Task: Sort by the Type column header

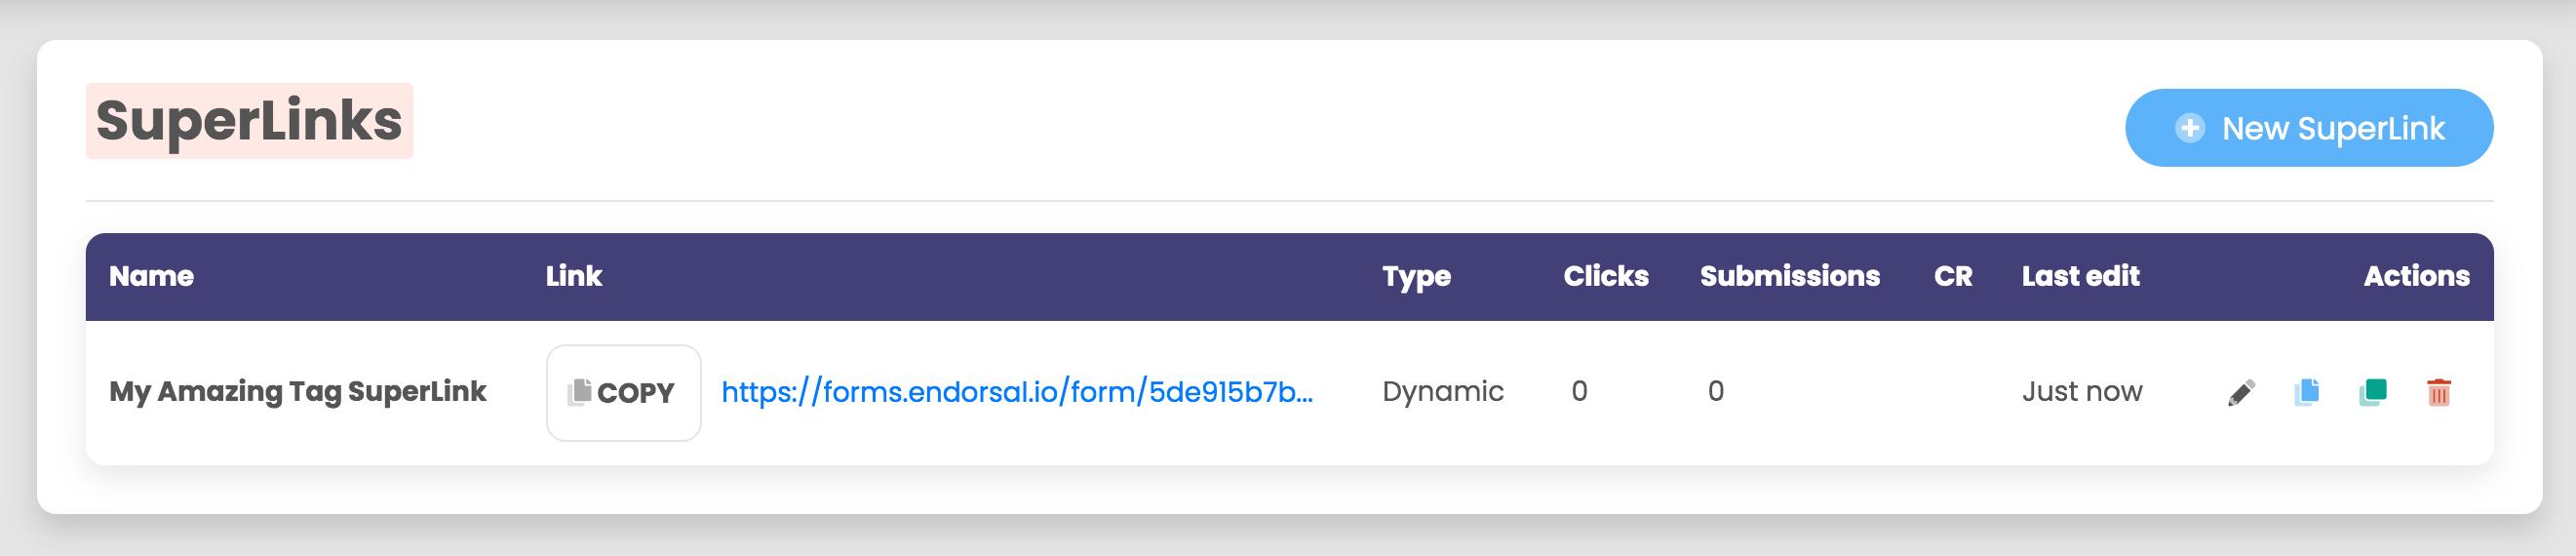Action: [1416, 276]
